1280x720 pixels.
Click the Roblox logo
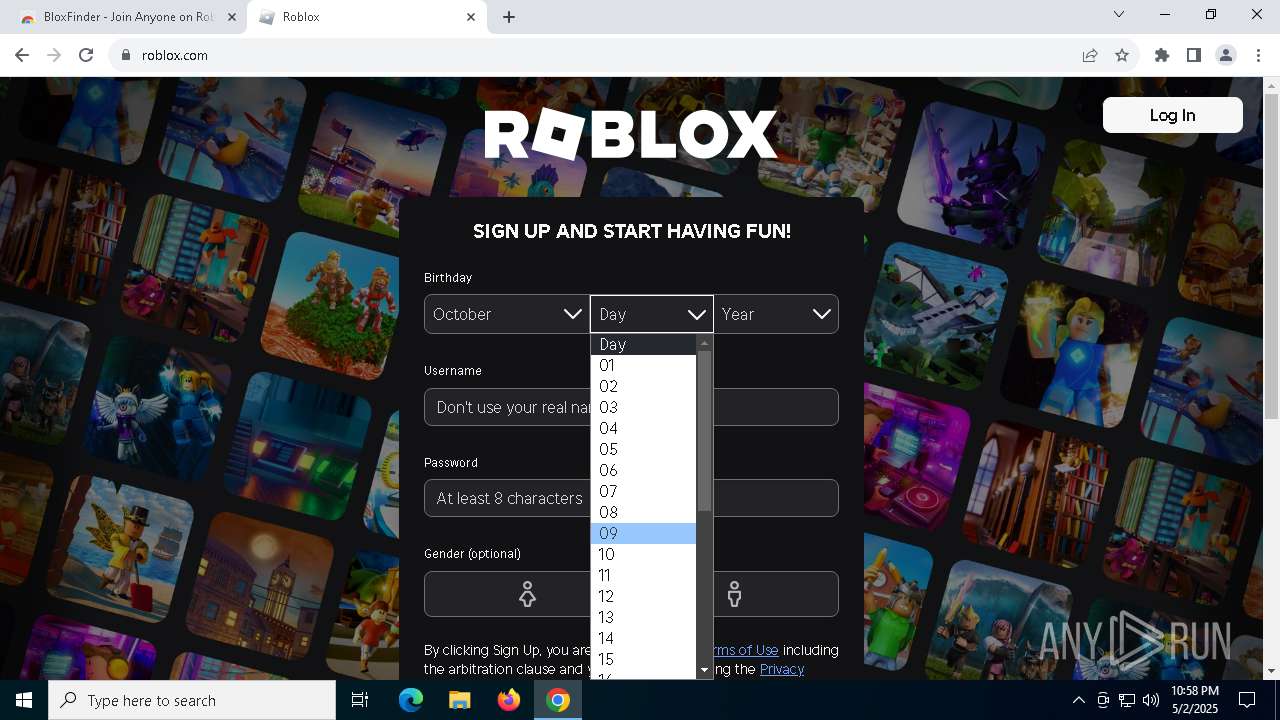pyautogui.click(x=630, y=135)
